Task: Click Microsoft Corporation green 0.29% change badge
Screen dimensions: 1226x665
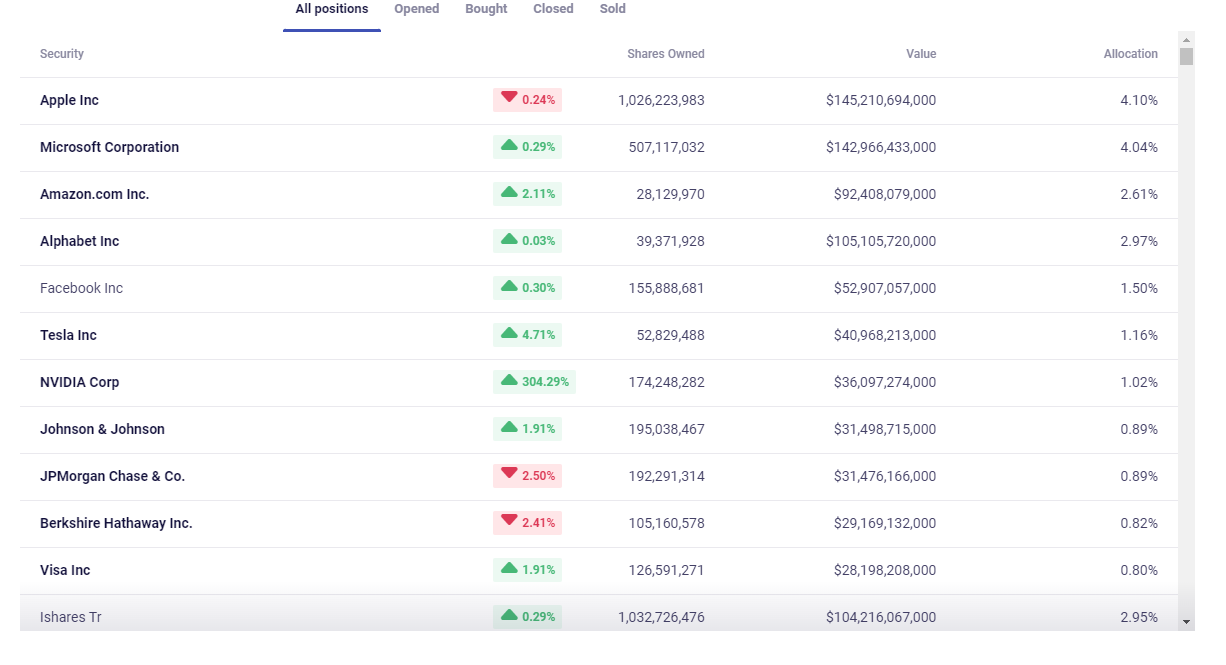Action: 527,147
